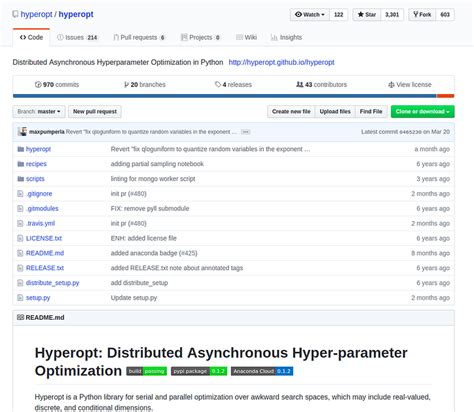Open the View license link
The height and width of the screenshot is (412, 474).
tap(410, 85)
